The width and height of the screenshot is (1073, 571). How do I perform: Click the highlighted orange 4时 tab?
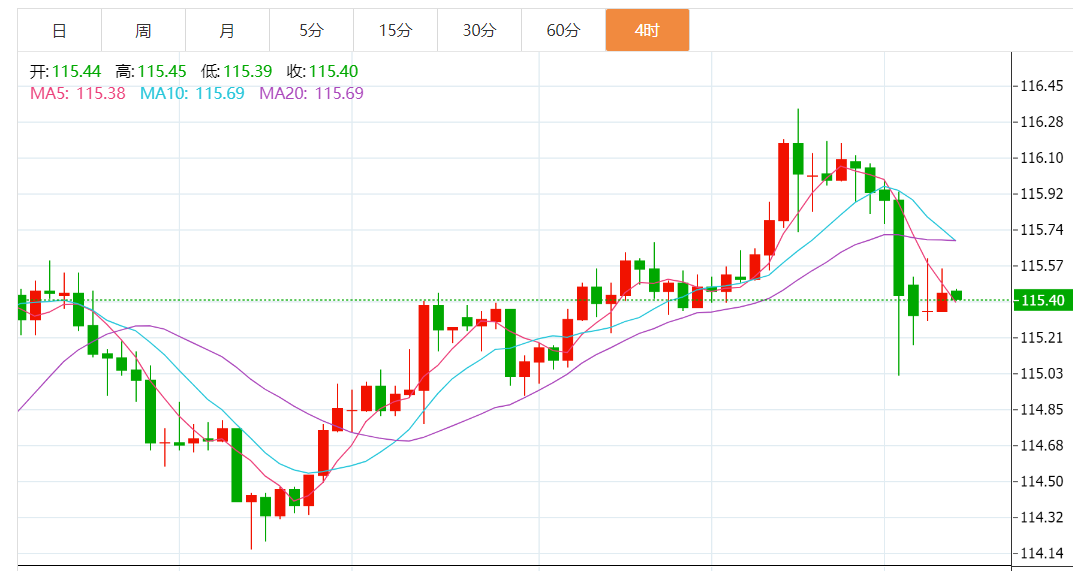(647, 30)
